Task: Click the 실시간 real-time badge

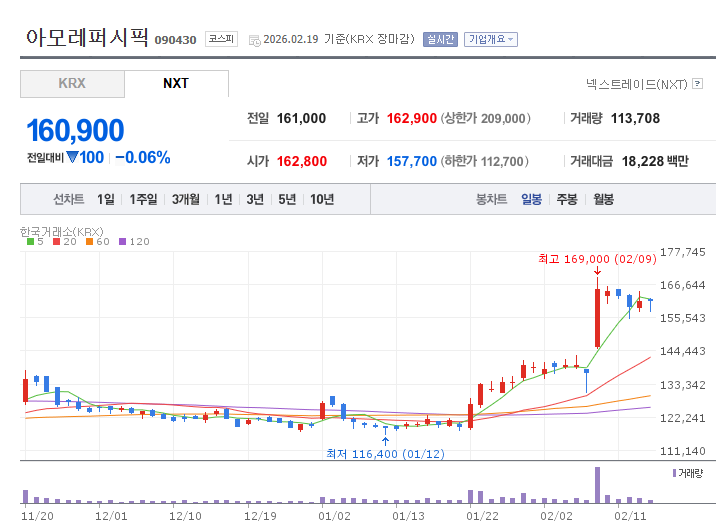Action: coord(440,39)
